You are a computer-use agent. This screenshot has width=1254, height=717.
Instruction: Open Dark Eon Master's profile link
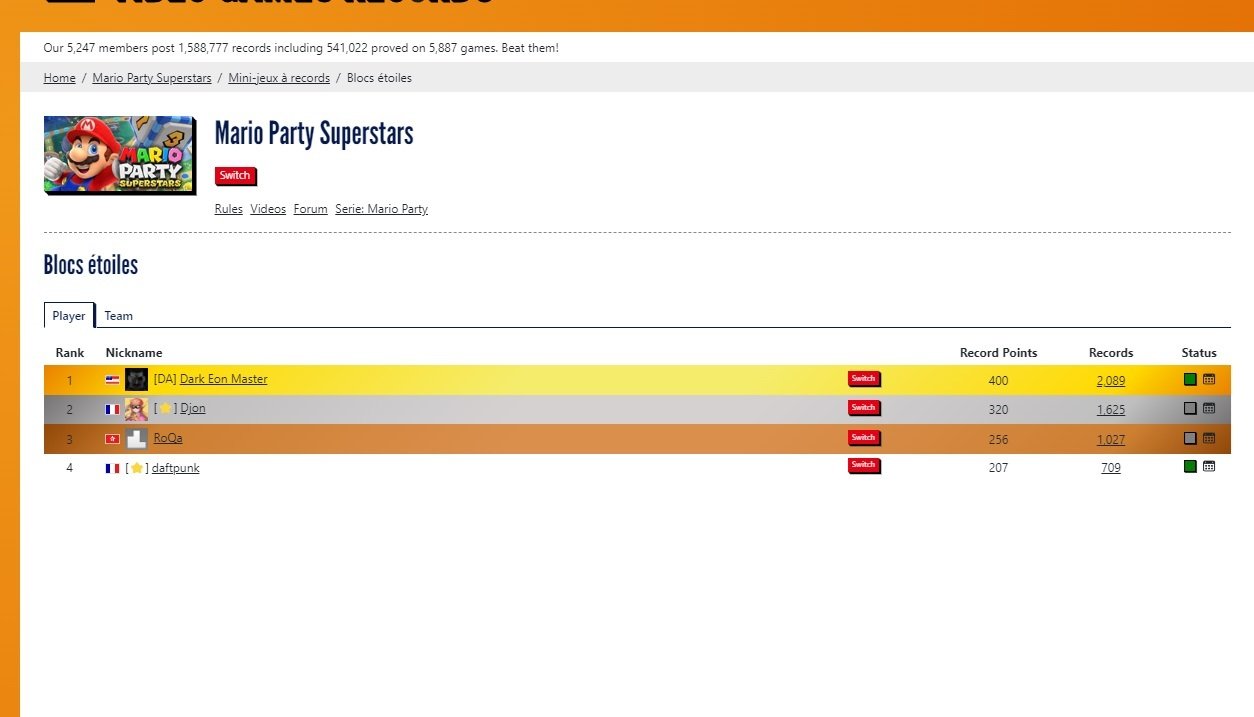(x=223, y=379)
